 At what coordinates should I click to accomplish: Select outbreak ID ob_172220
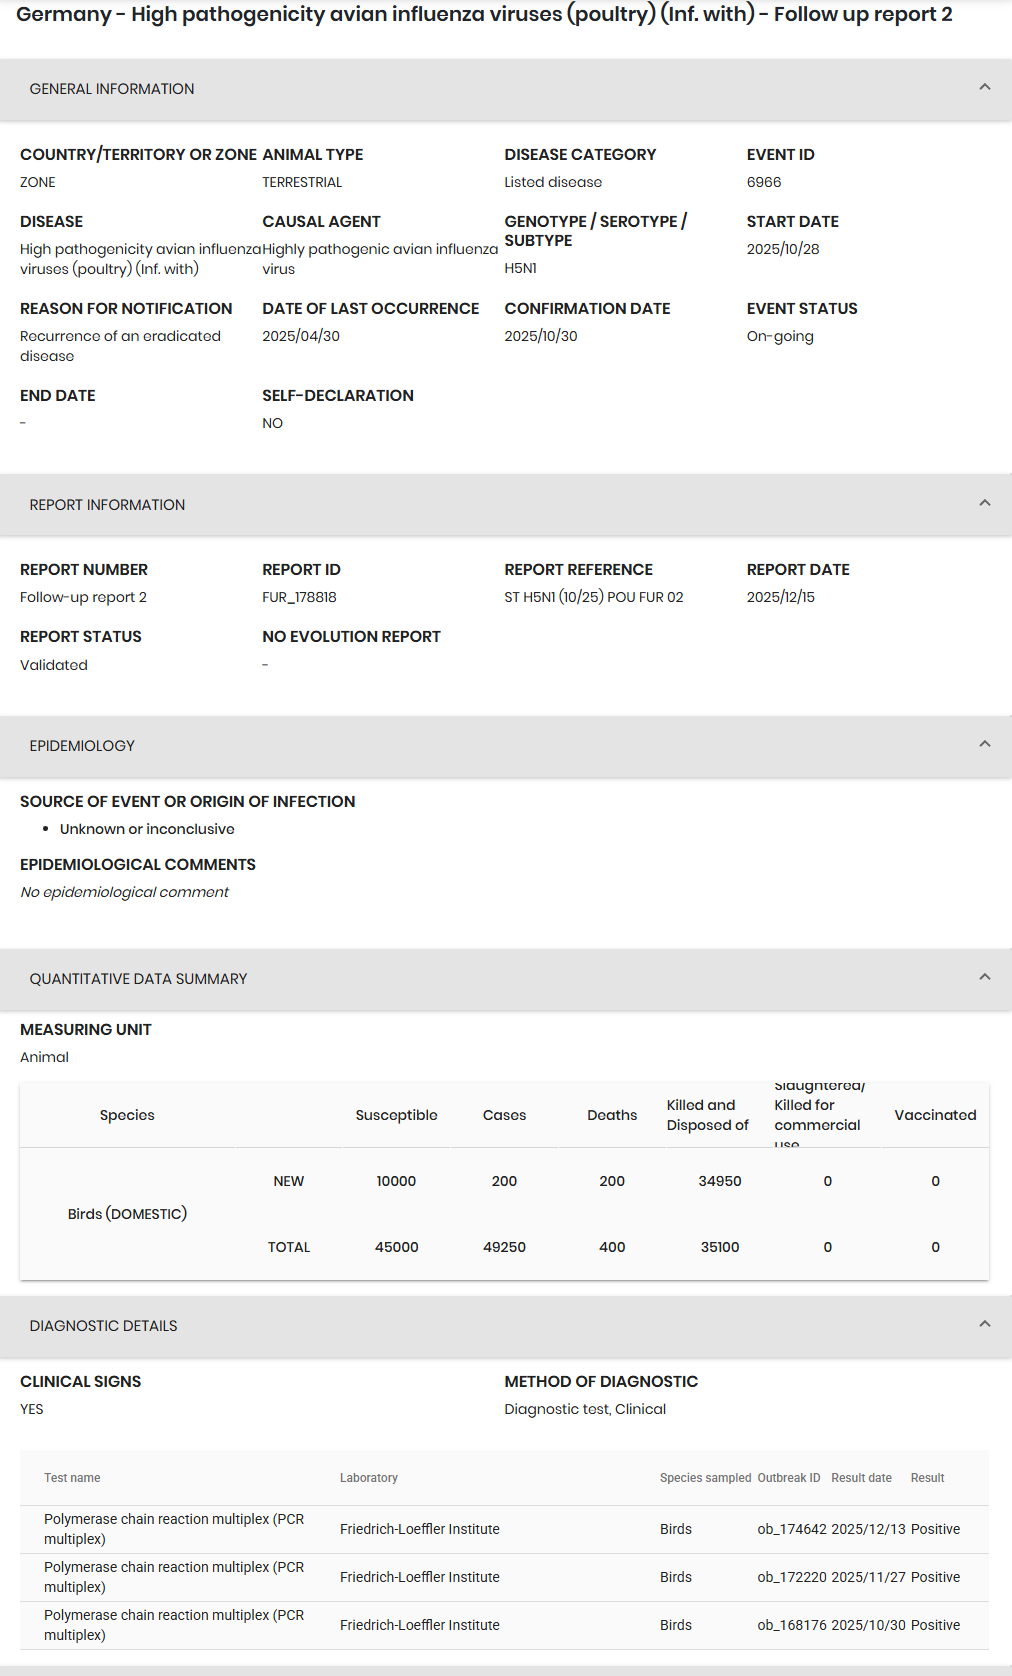(792, 1577)
